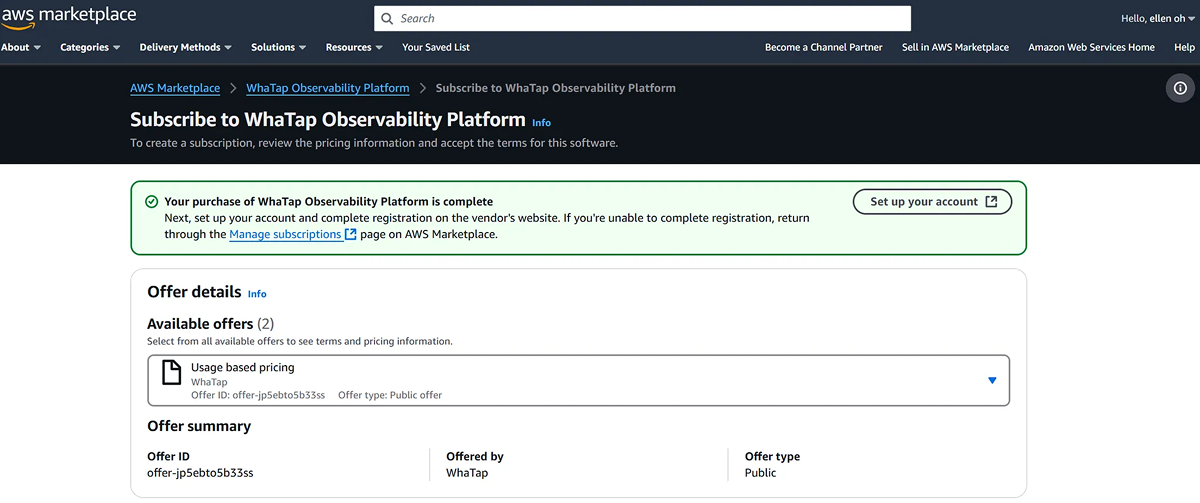
Task: Click the Offer type value Public
Action: (x=760, y=473)
